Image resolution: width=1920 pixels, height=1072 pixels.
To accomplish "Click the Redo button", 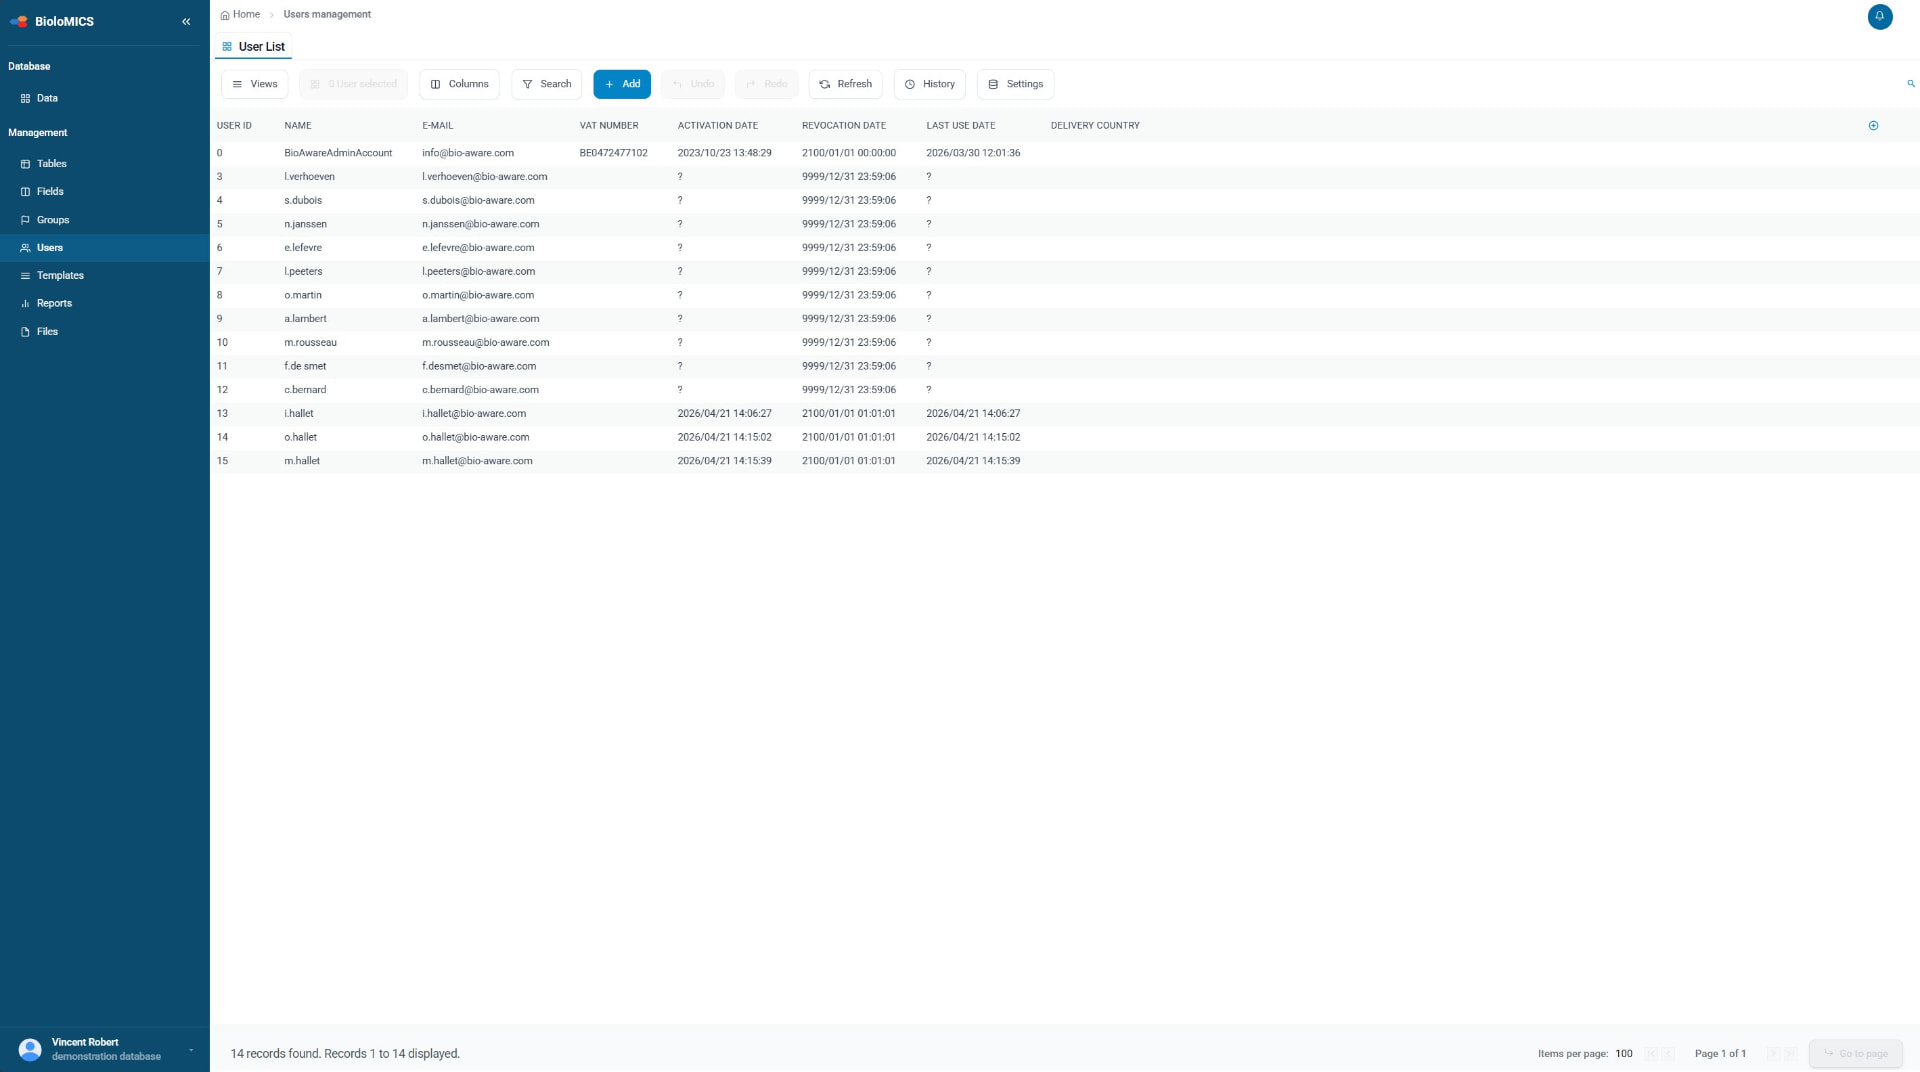I will (766, 84).
